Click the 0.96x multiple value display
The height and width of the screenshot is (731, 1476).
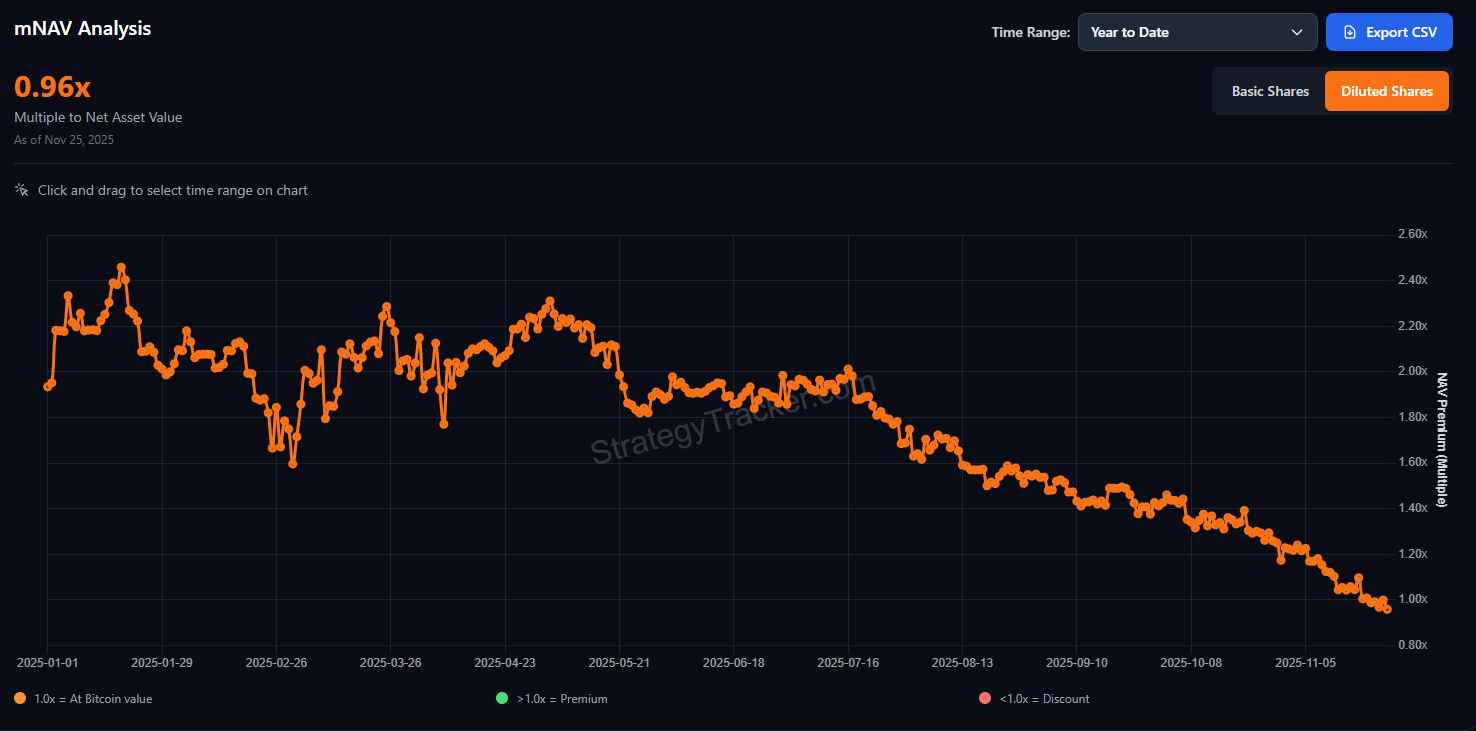click(x=51, y=86)
